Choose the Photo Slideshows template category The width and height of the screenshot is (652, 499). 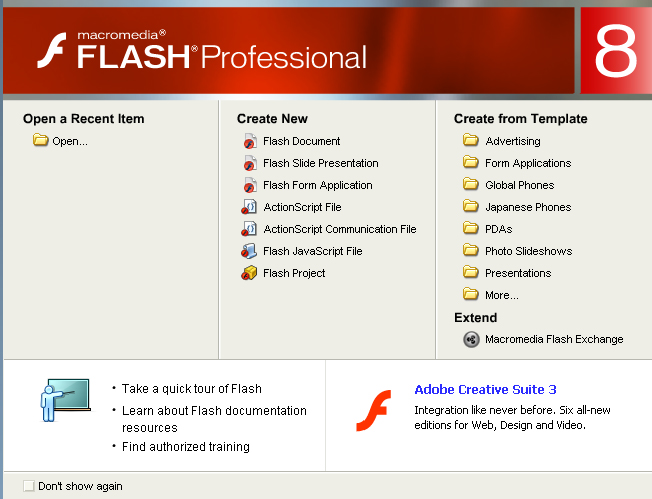529,252
